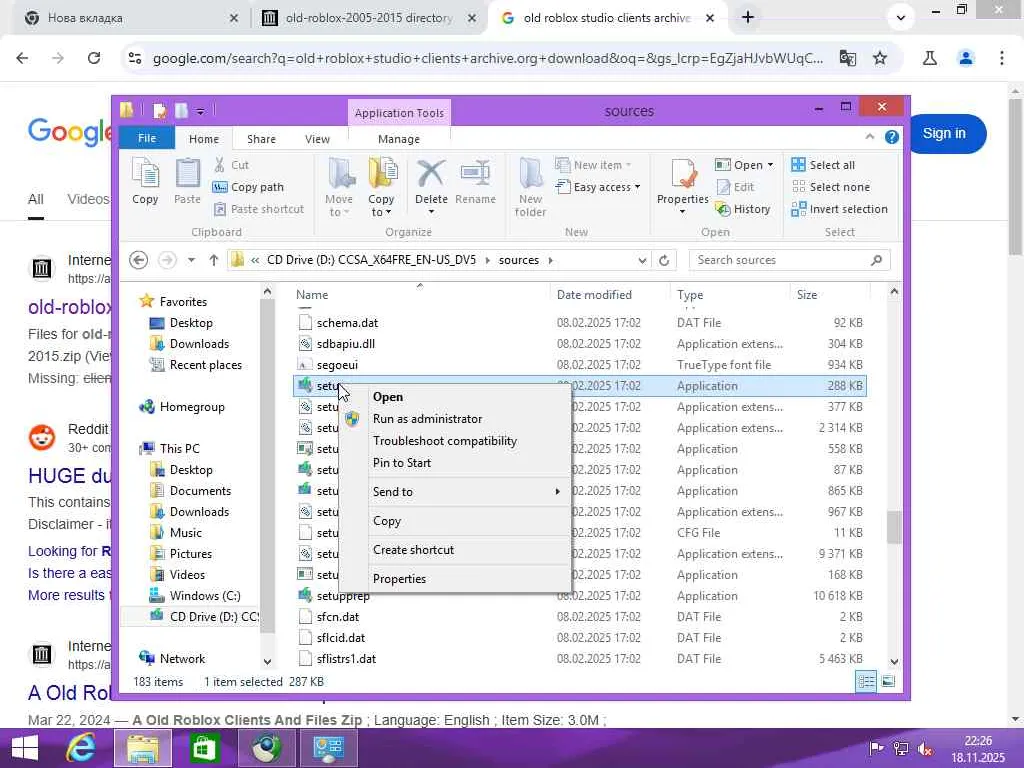1024x768 pixels.
Task: Click Invert selection in the ribbon
Action: point(839,209)
